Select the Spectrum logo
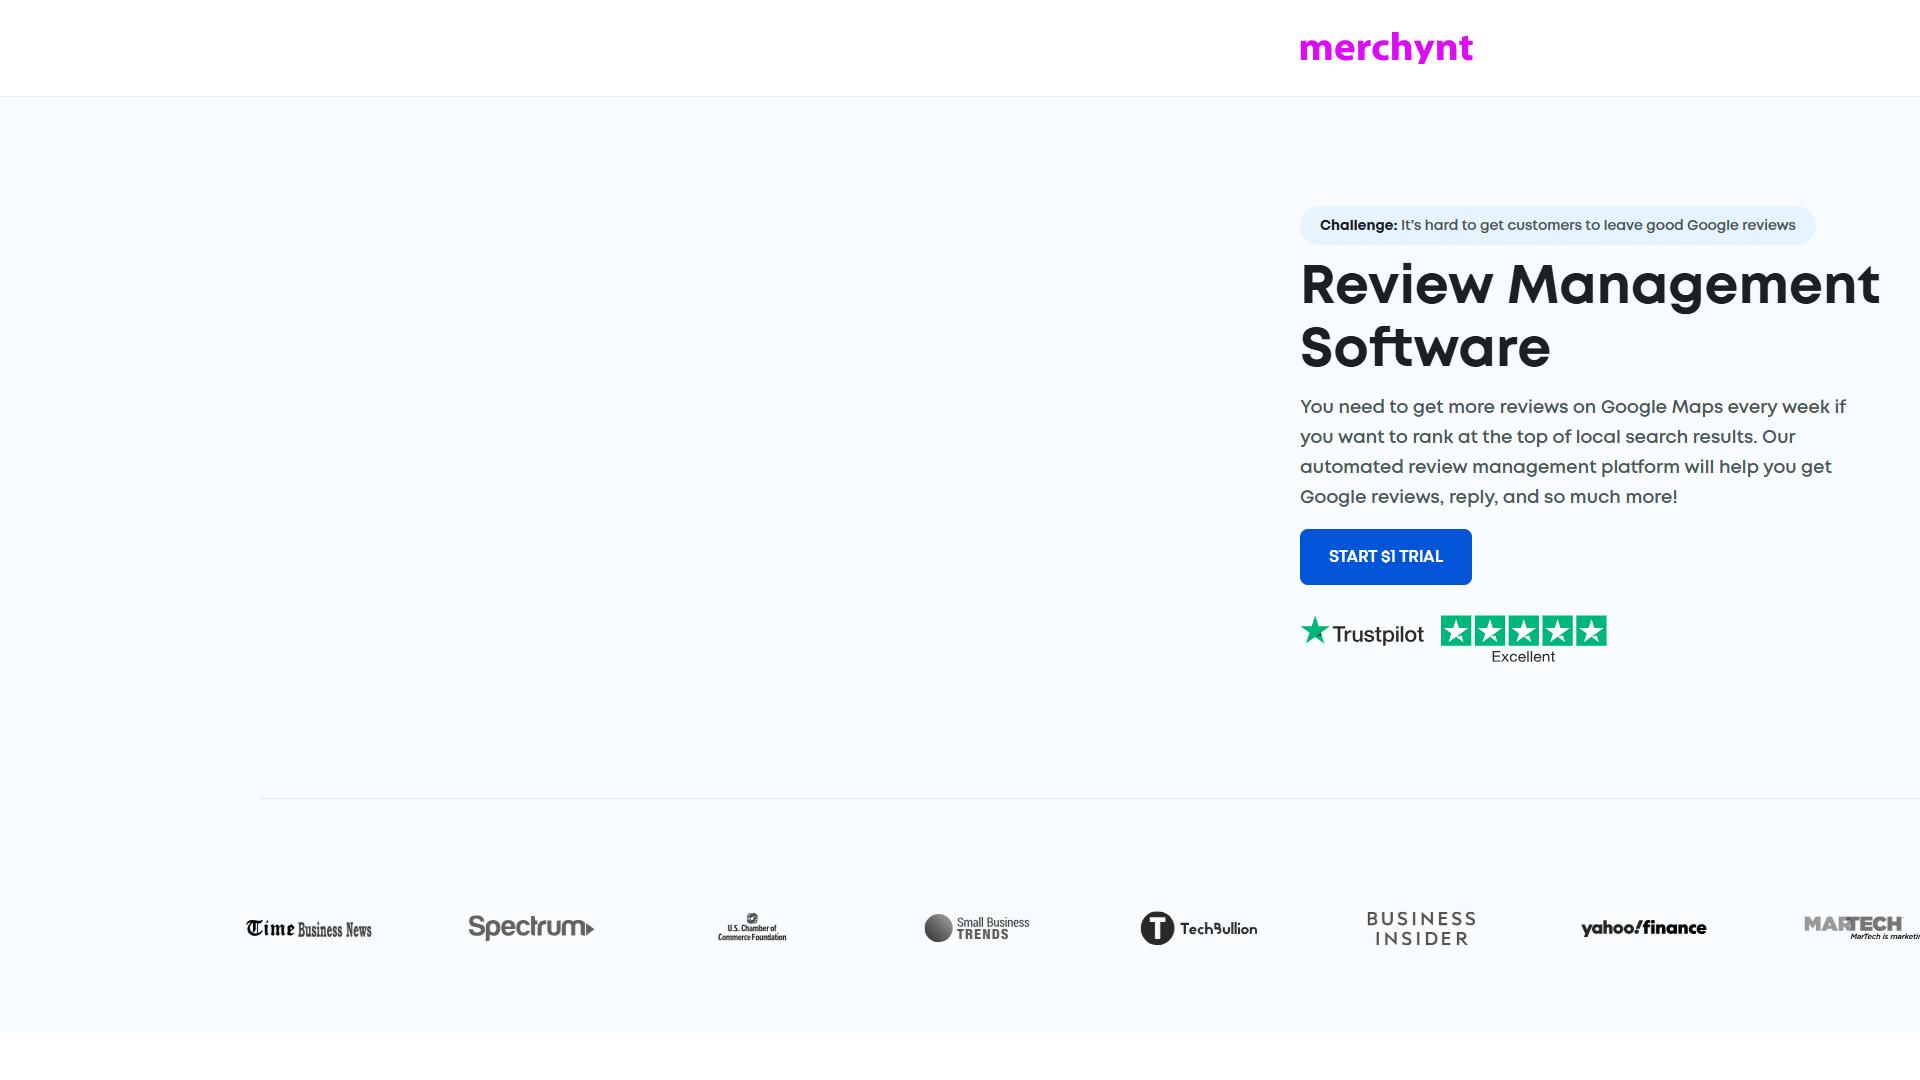 point(531,927)
